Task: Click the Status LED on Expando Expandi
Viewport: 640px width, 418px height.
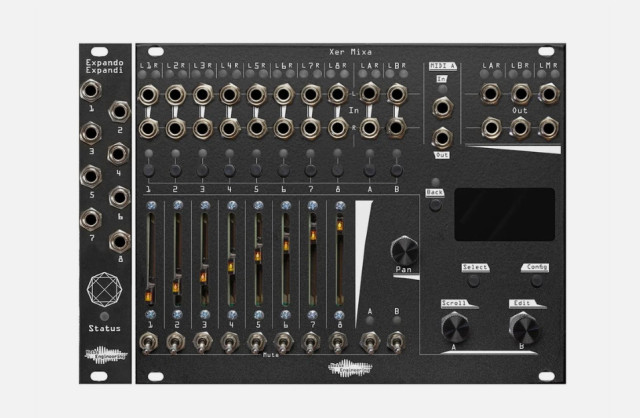Action: pyautogui.click(x=104, y=316)
